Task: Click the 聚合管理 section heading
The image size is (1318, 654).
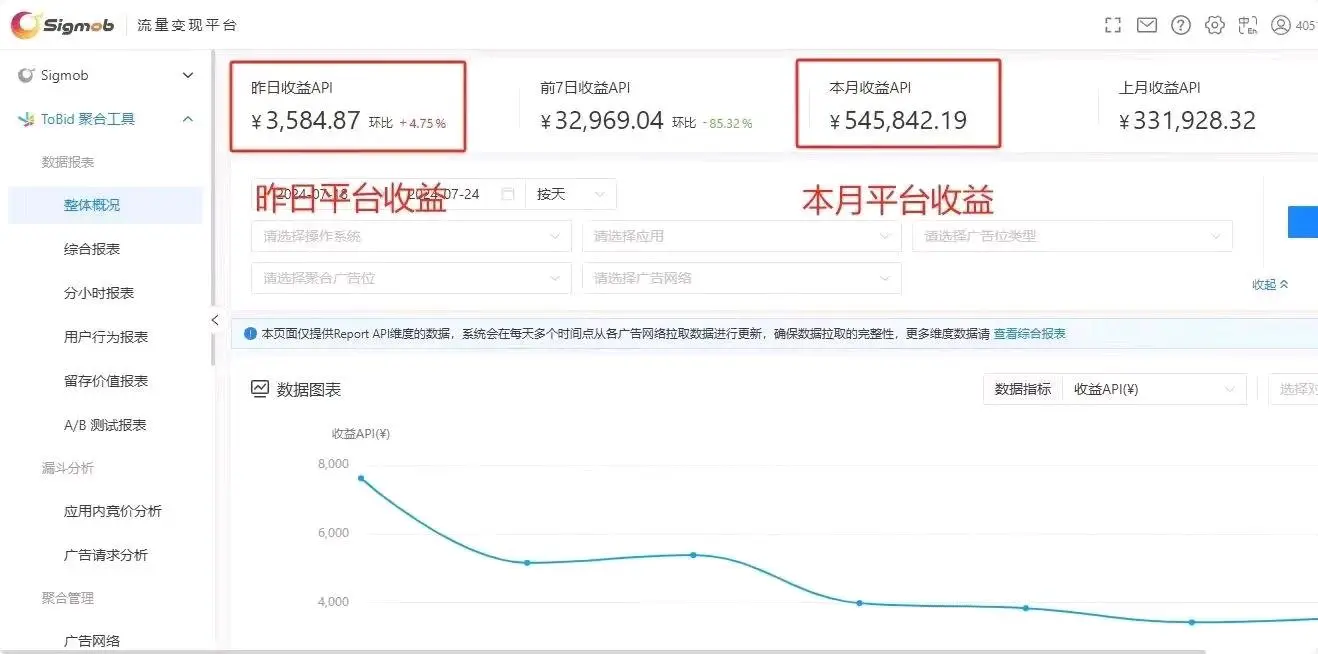Action: 68,598
